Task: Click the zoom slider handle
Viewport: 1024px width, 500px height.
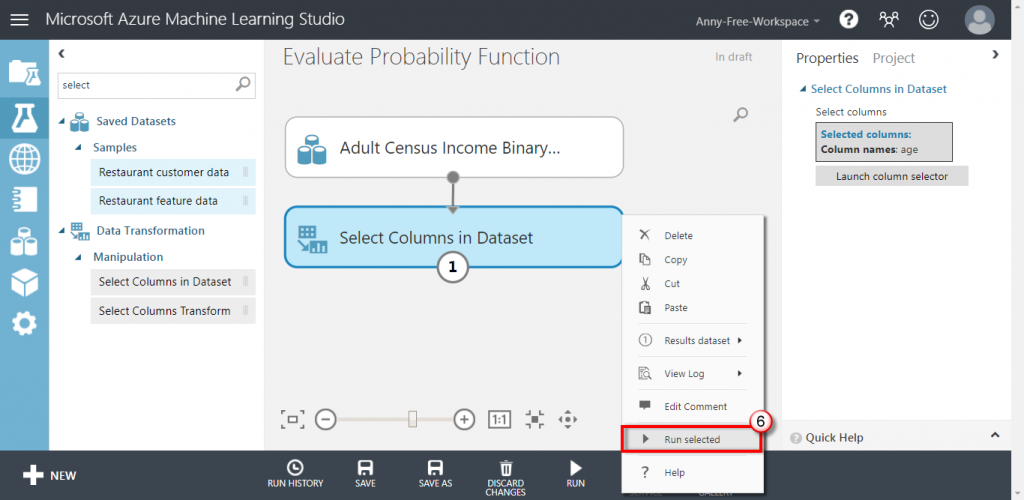Action: tap(412, 419)
